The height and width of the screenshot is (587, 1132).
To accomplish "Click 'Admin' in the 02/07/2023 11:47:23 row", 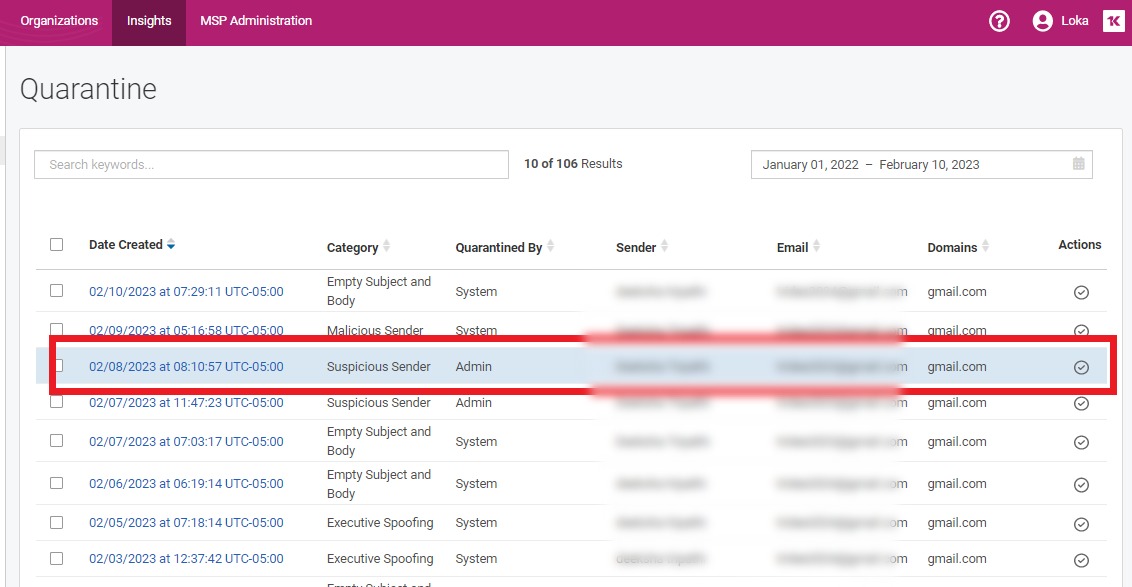I will click(x=474, y=403).
